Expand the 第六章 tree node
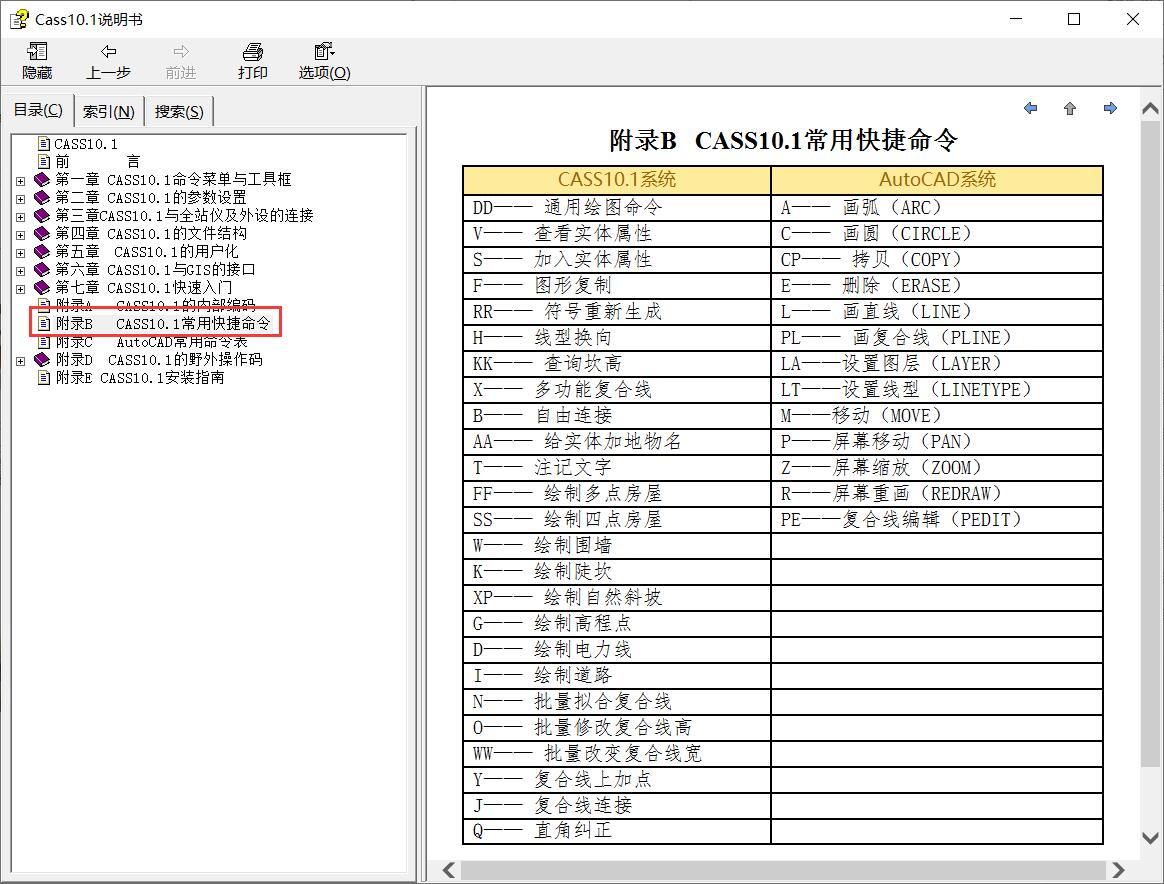The image size is (1164, 884). pos(21,270)
